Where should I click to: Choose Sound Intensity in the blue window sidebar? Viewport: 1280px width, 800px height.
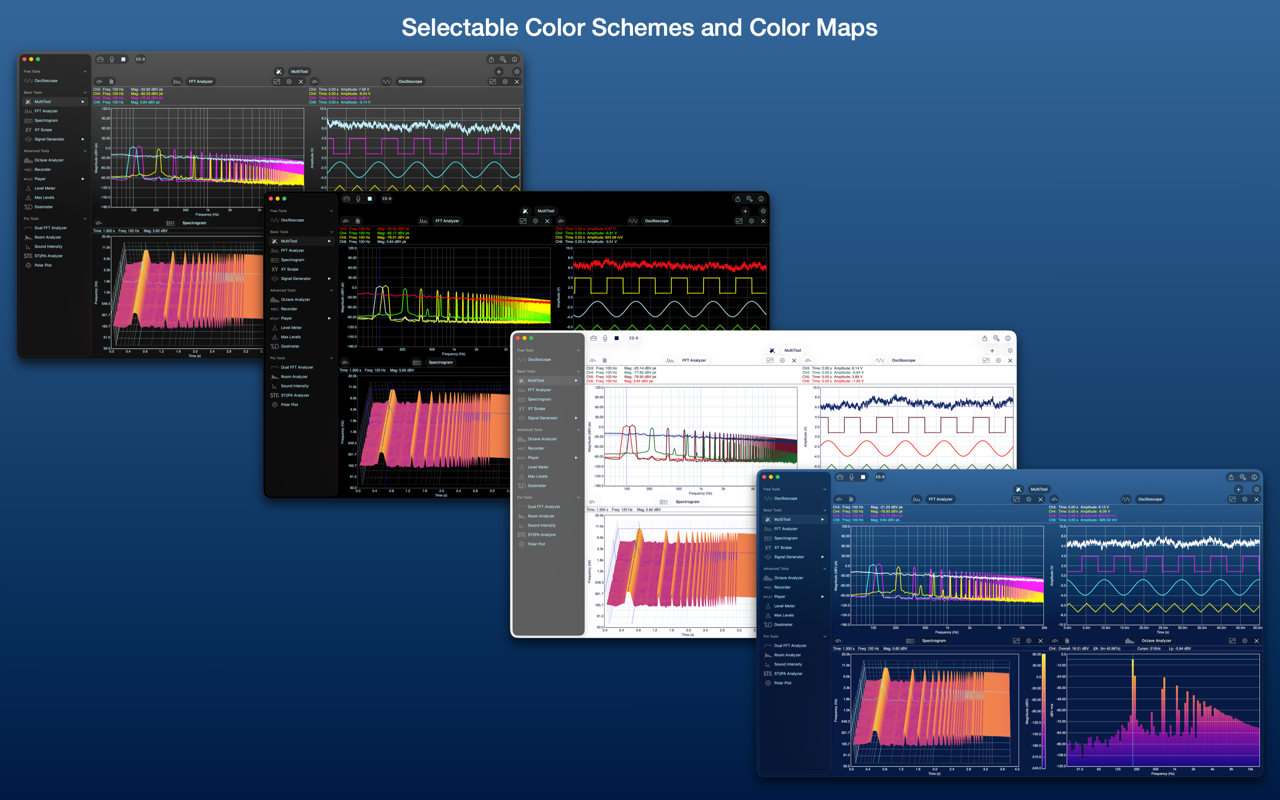pyautogui.click(x=785, y=664)
